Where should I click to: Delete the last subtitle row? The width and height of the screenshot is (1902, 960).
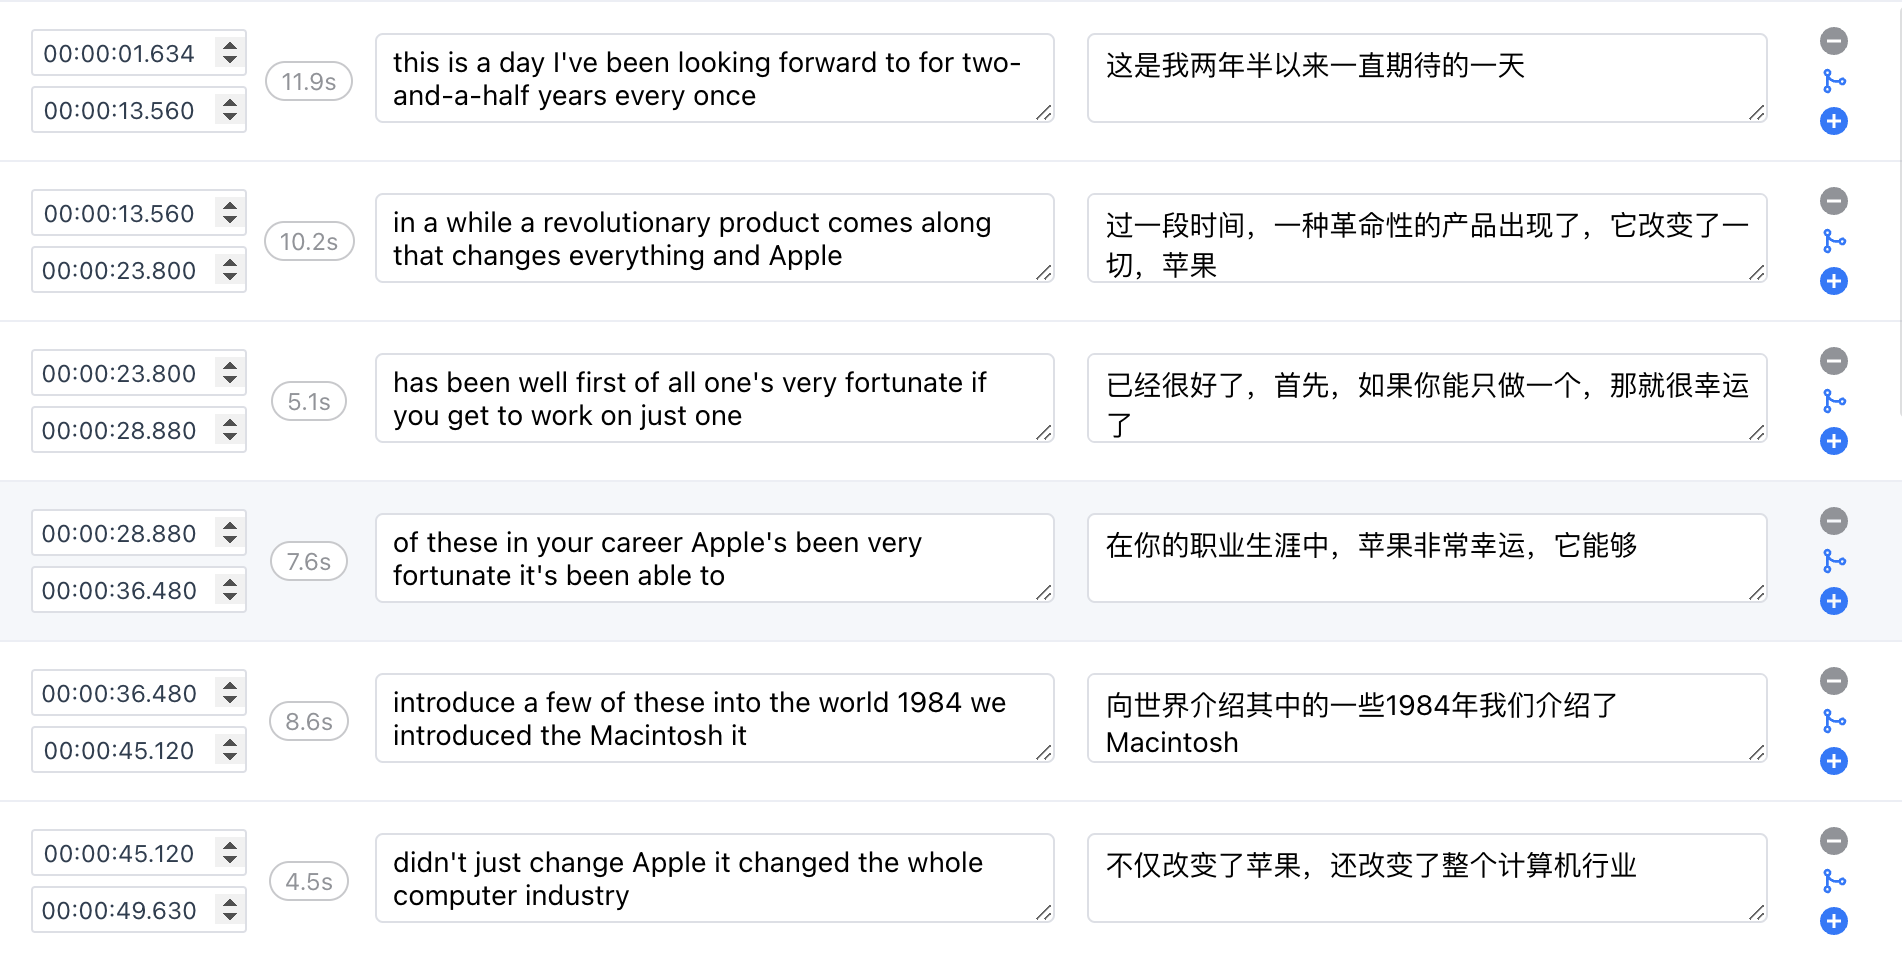[x=1833, y=841]
